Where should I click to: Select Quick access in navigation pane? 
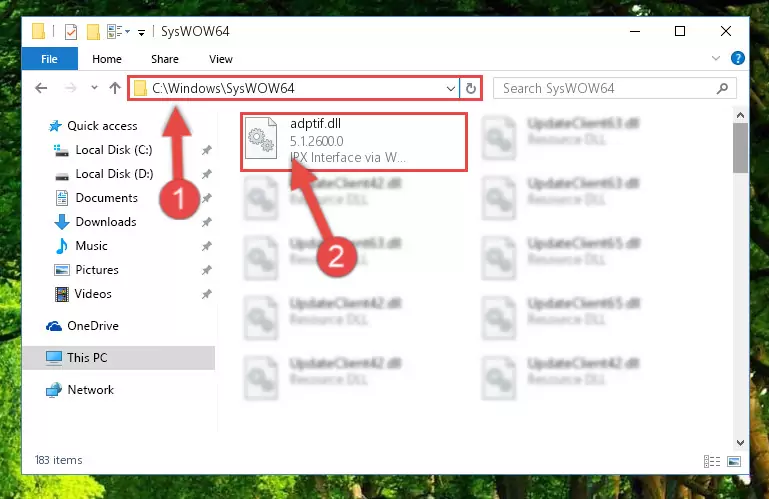93,126
